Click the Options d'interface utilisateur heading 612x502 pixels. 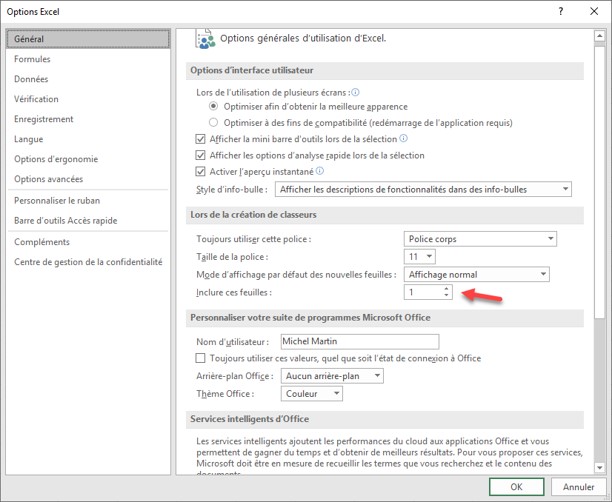(x=252, y=70)
